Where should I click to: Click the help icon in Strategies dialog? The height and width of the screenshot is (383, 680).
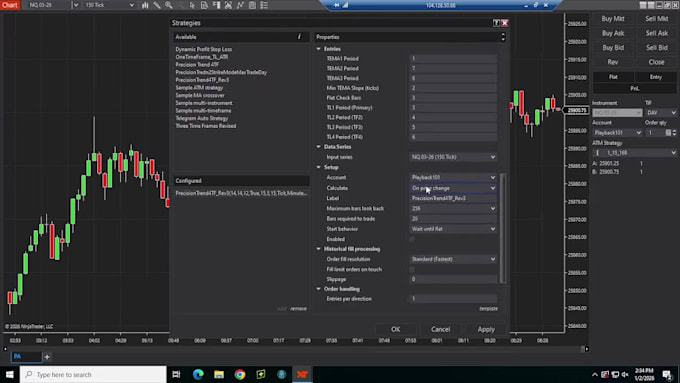496,23
